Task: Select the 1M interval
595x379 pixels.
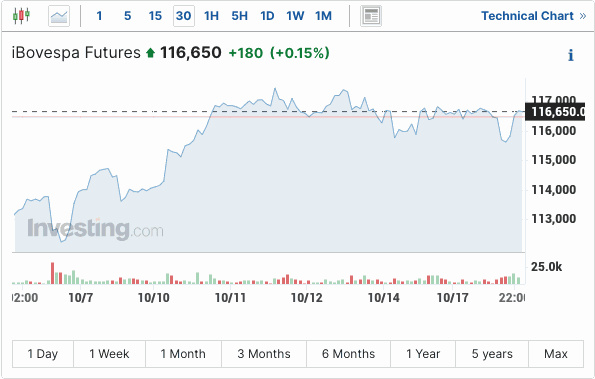Action: pos(323,16)
